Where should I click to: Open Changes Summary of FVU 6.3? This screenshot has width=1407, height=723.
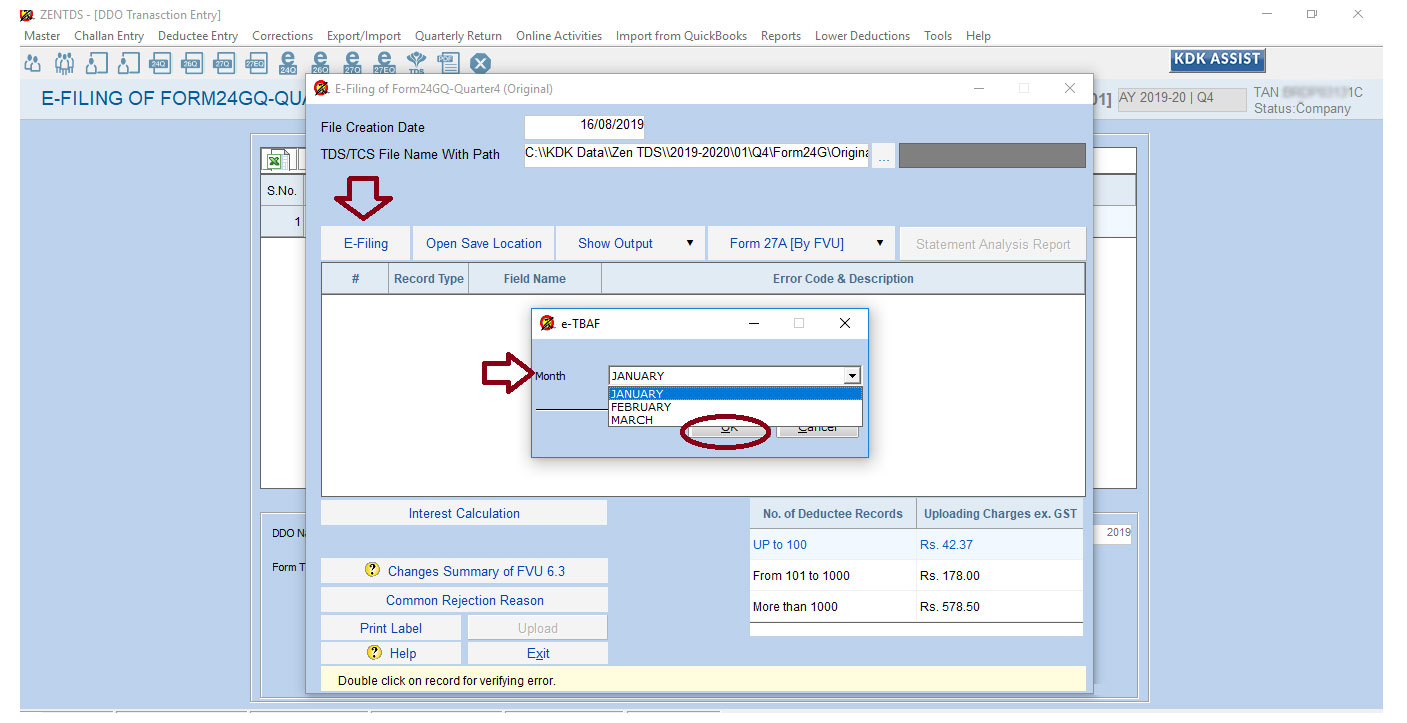464,571
